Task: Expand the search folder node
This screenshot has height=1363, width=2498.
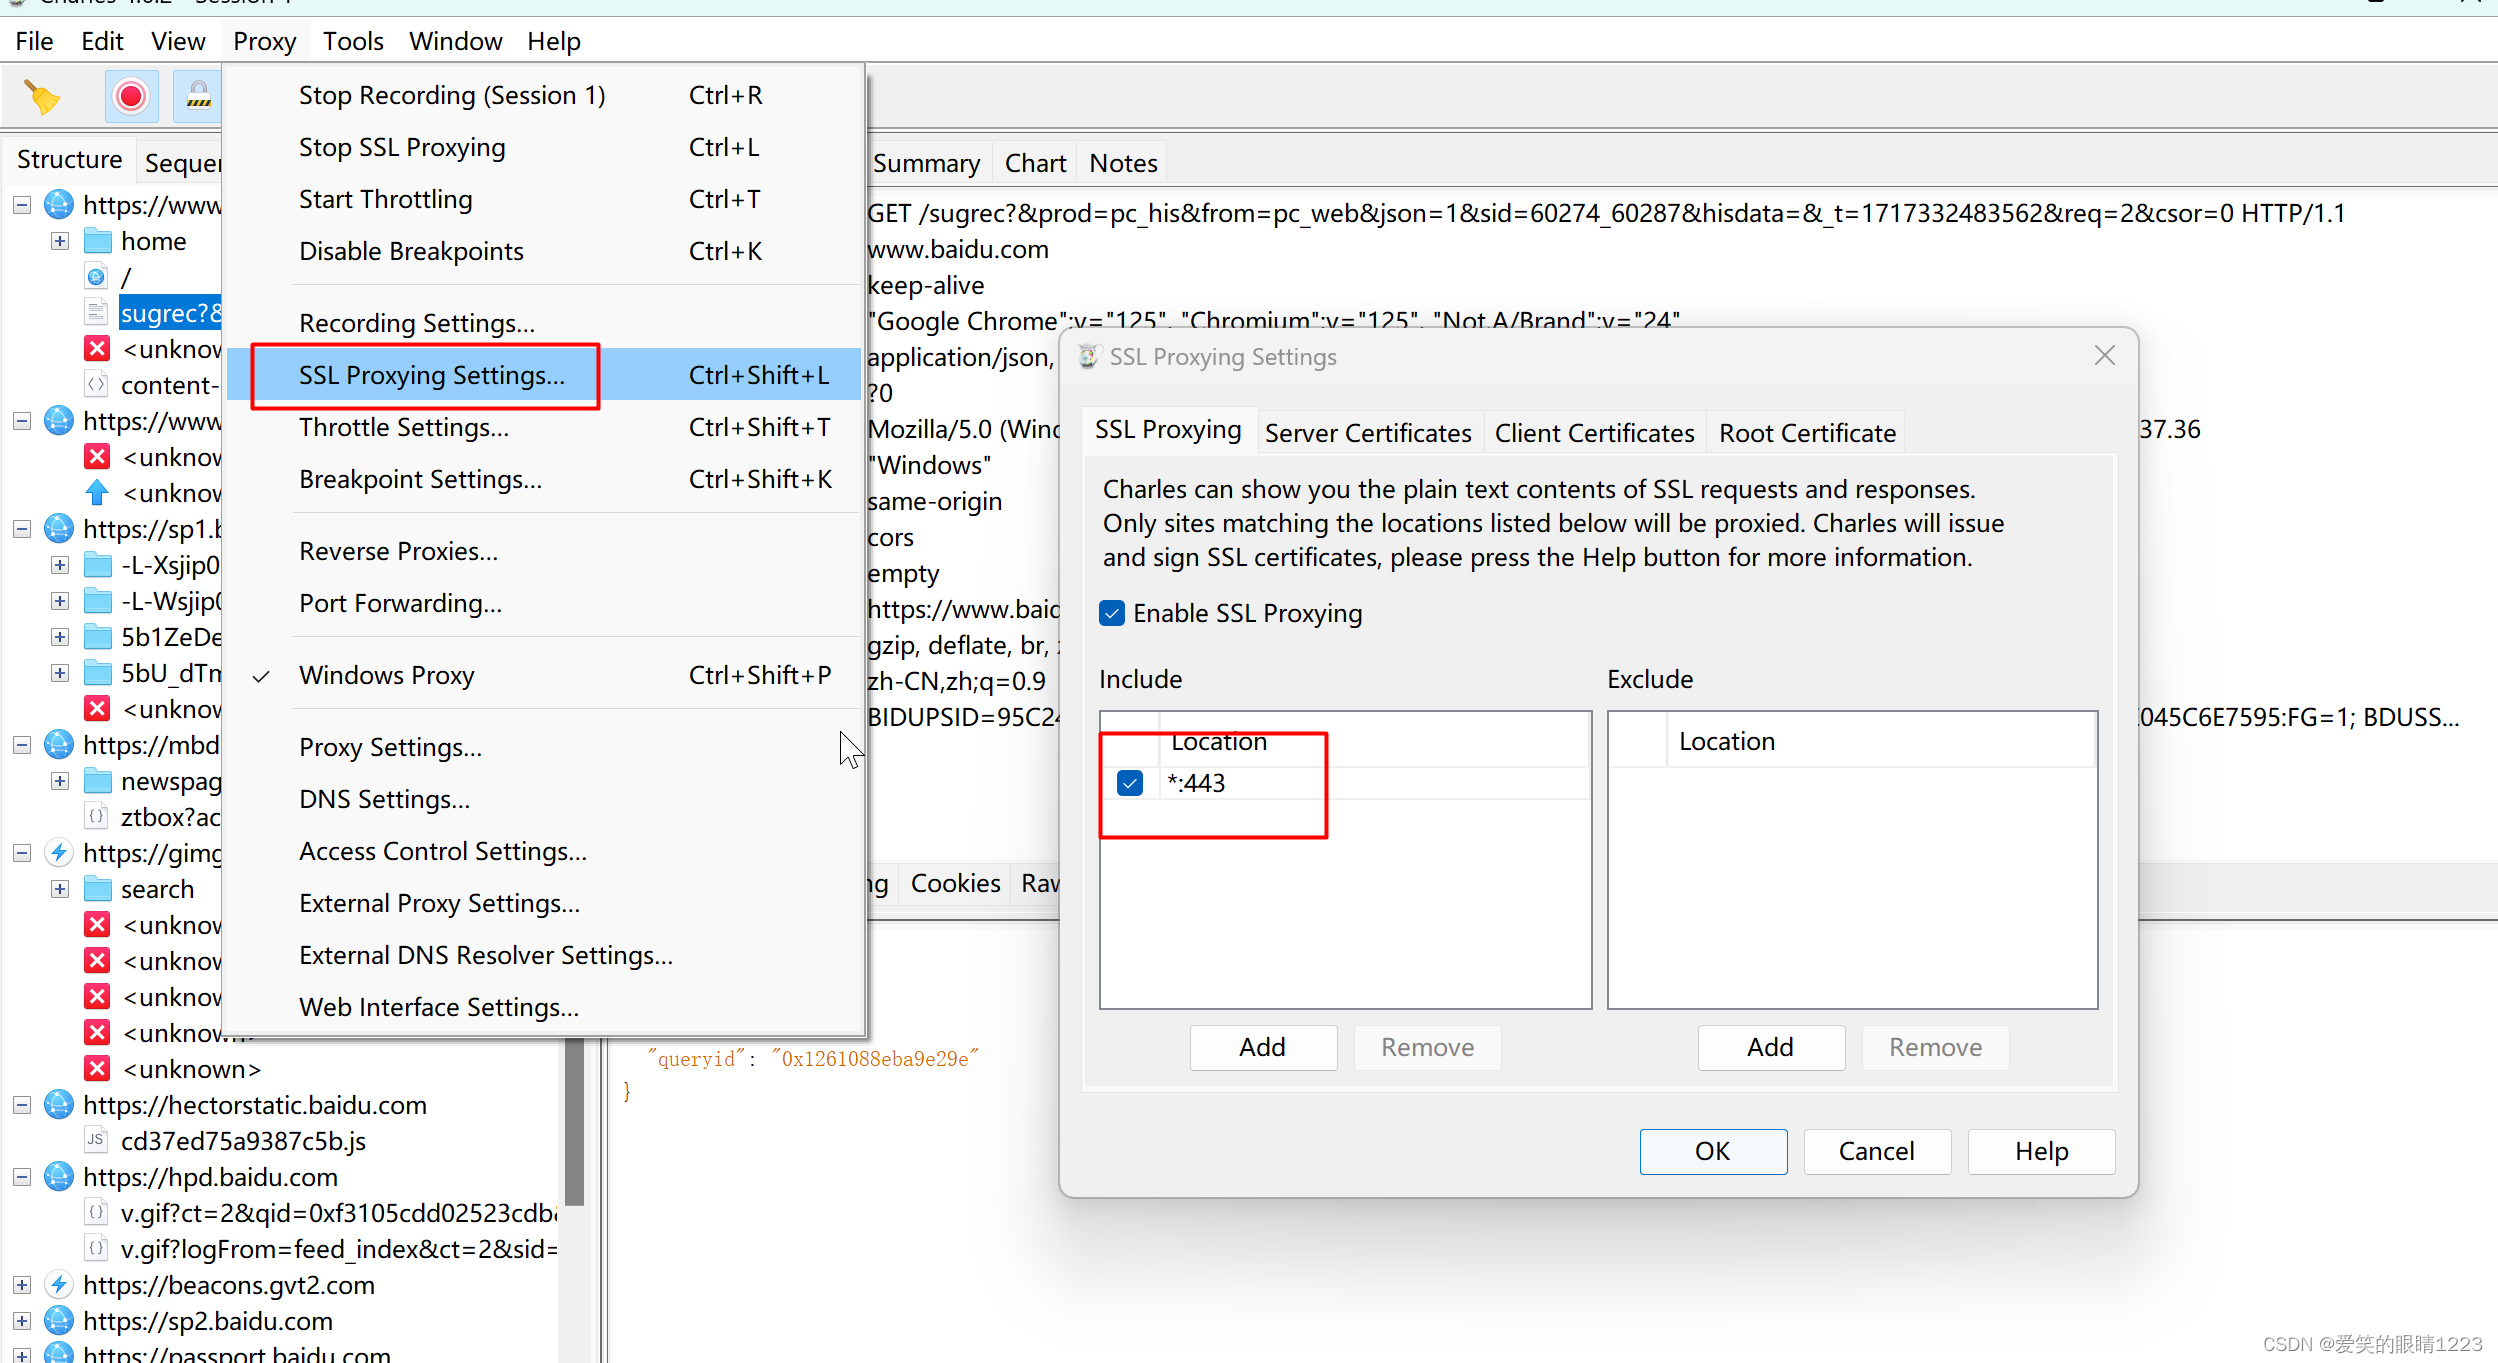Action: pyautogui.click(x=60, y=889)
